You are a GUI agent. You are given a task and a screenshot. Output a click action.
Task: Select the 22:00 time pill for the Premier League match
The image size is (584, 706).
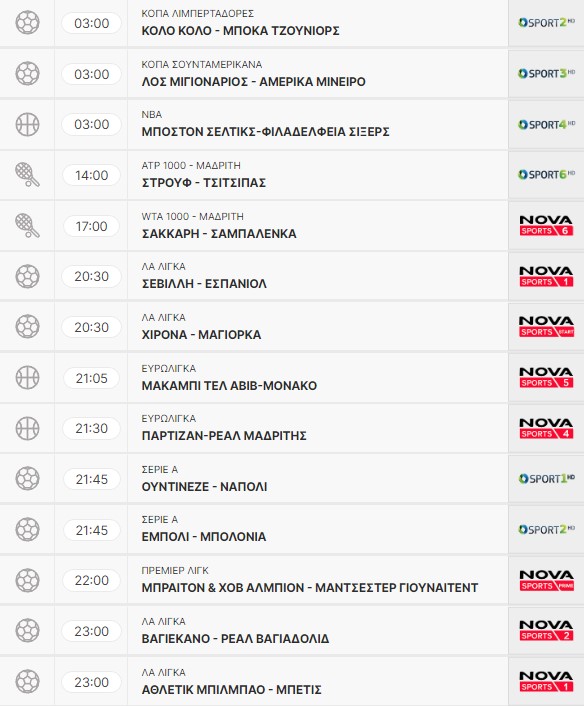(x=91, y=580)
